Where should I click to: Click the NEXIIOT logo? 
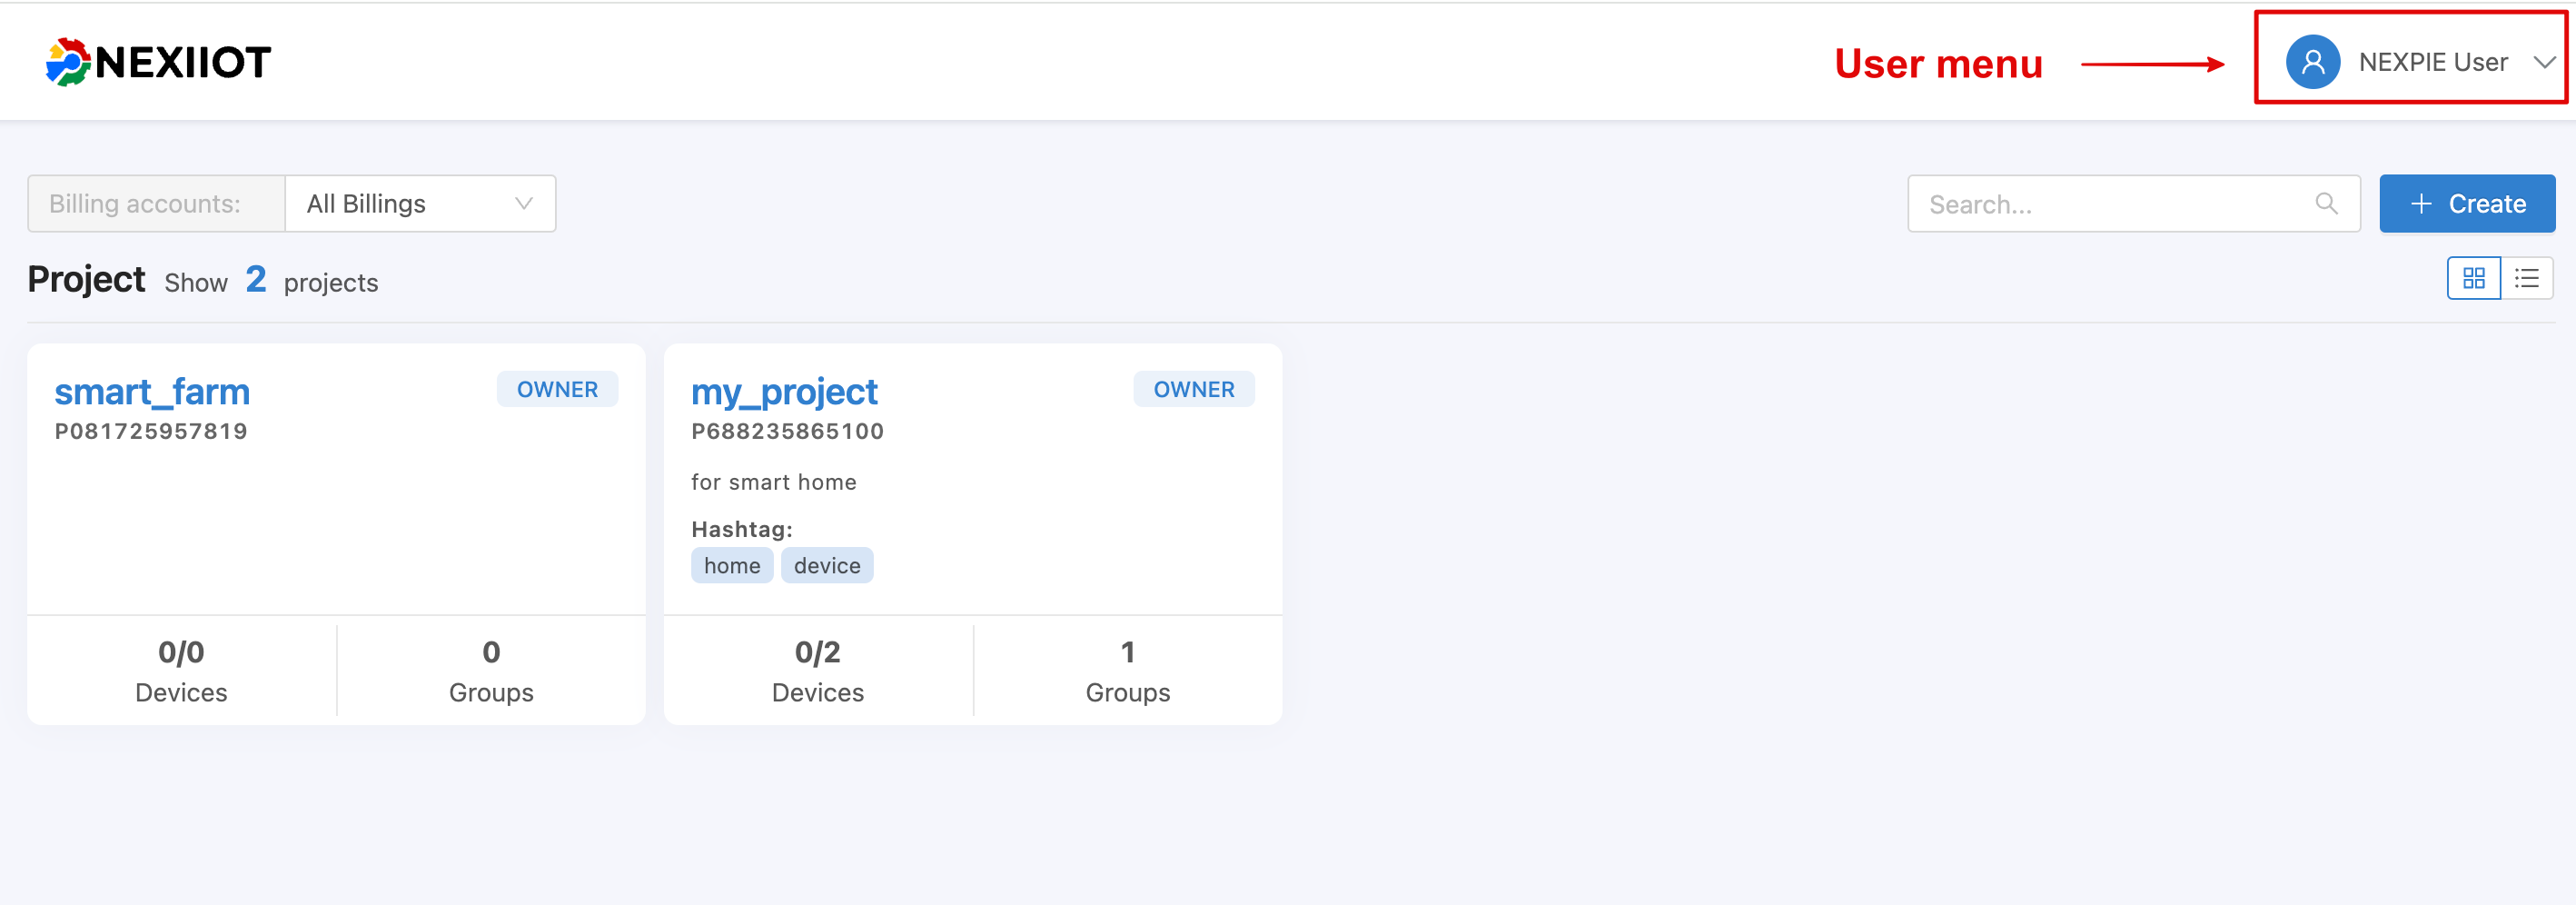pos(158,62)
